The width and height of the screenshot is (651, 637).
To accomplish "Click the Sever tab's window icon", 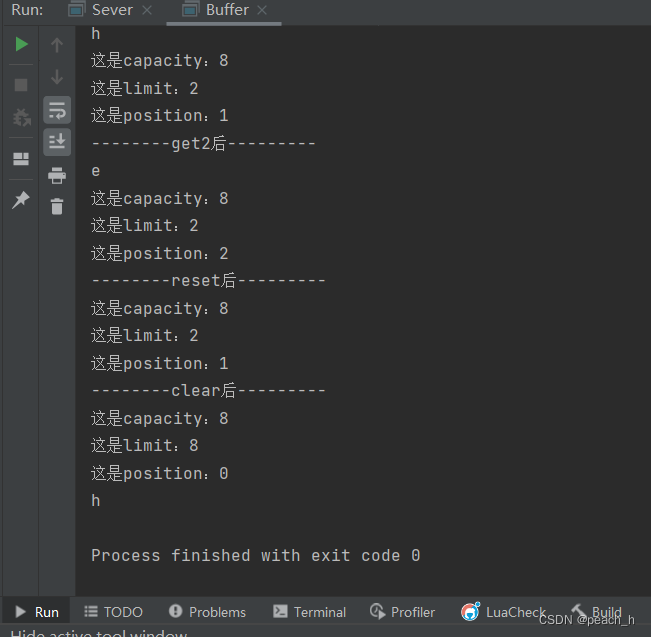I will [x=76, y=10].
